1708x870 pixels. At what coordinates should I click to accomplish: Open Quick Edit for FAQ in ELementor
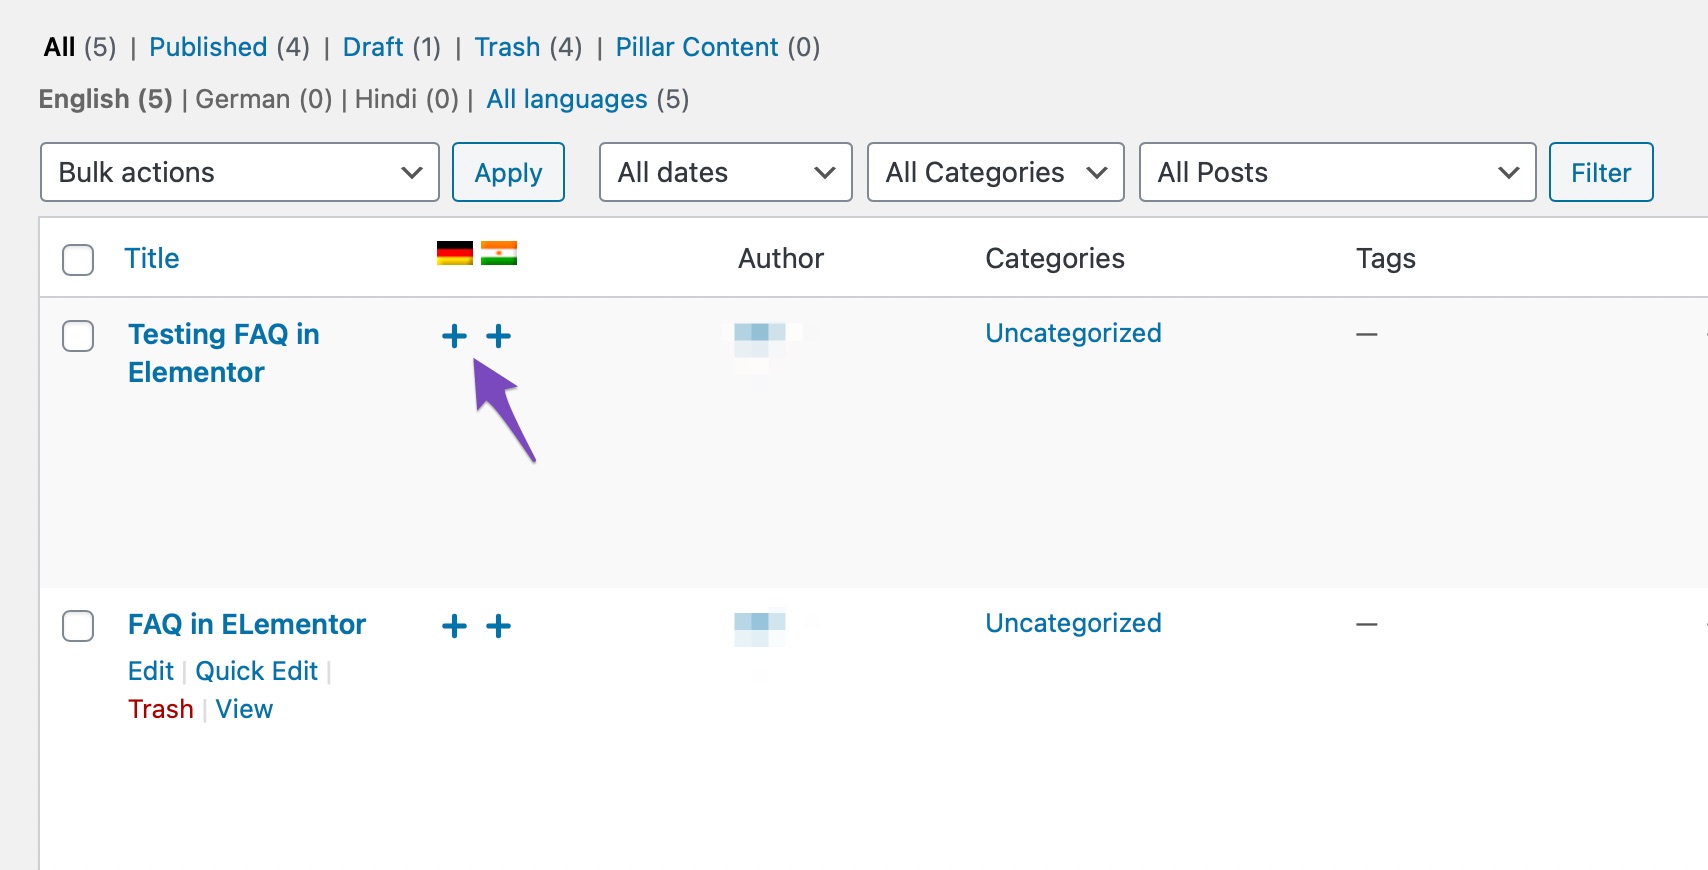click(257, 671)
